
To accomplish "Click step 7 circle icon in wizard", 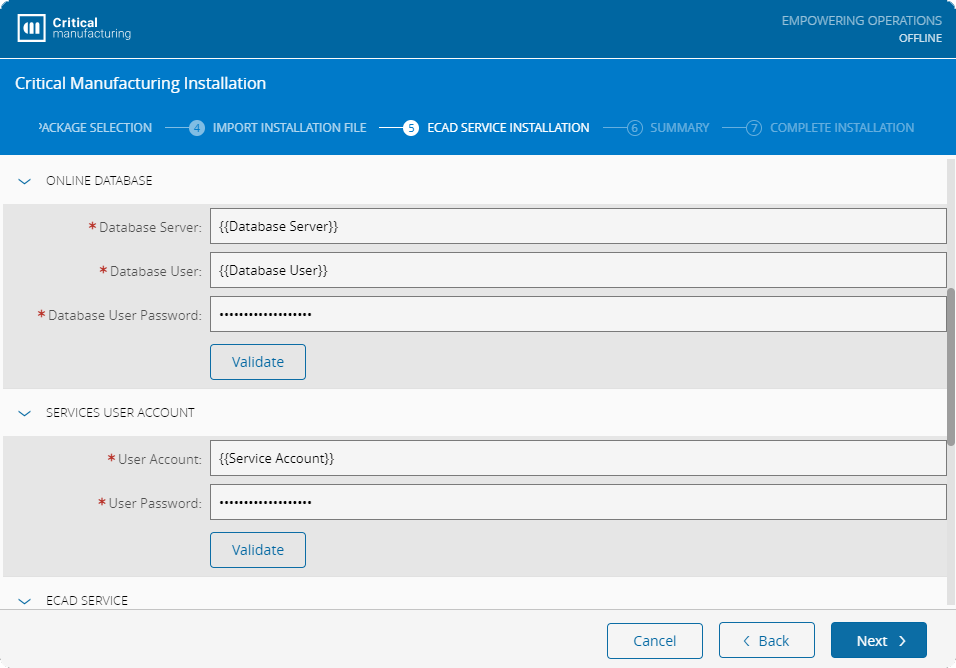I will 754,128.
